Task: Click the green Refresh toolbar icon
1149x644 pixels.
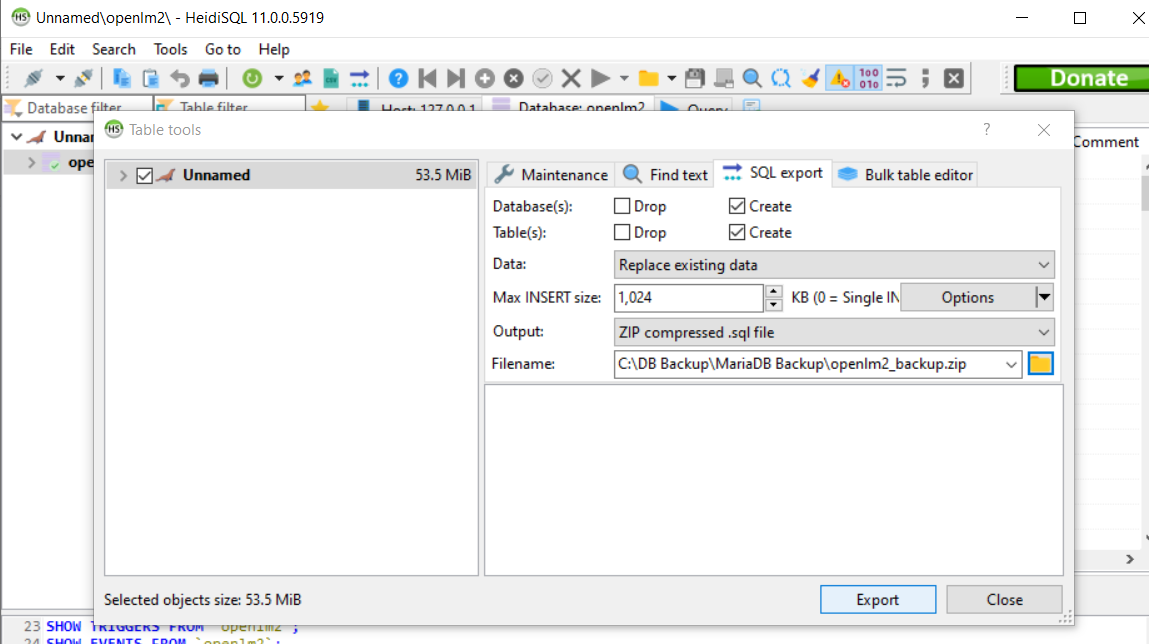Action: (x=252, y=78)
